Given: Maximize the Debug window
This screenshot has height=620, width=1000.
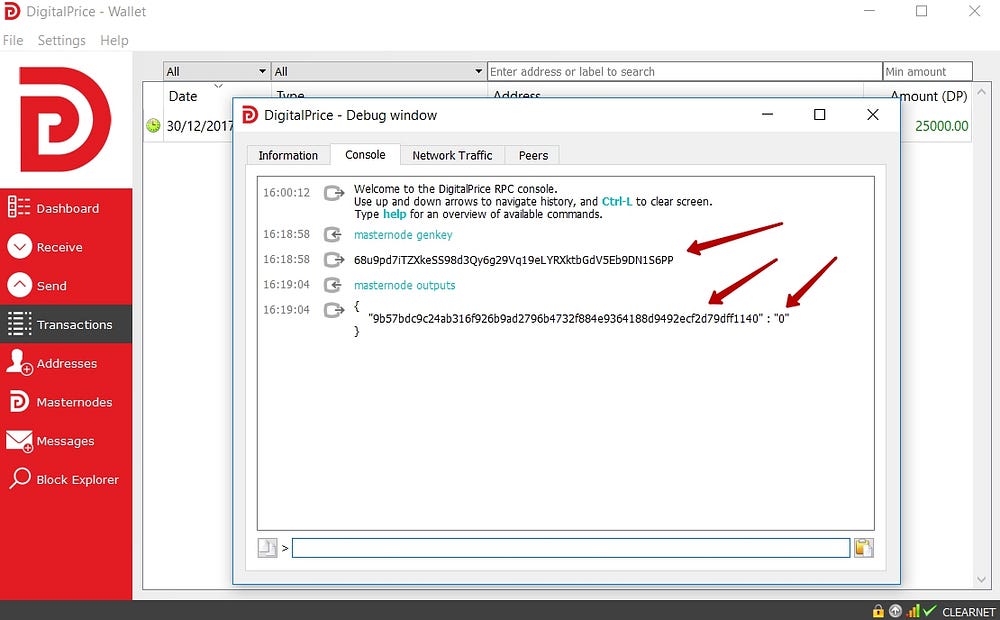Looking at the screenshot, I should pyautogui.click(x=820, y=114).
